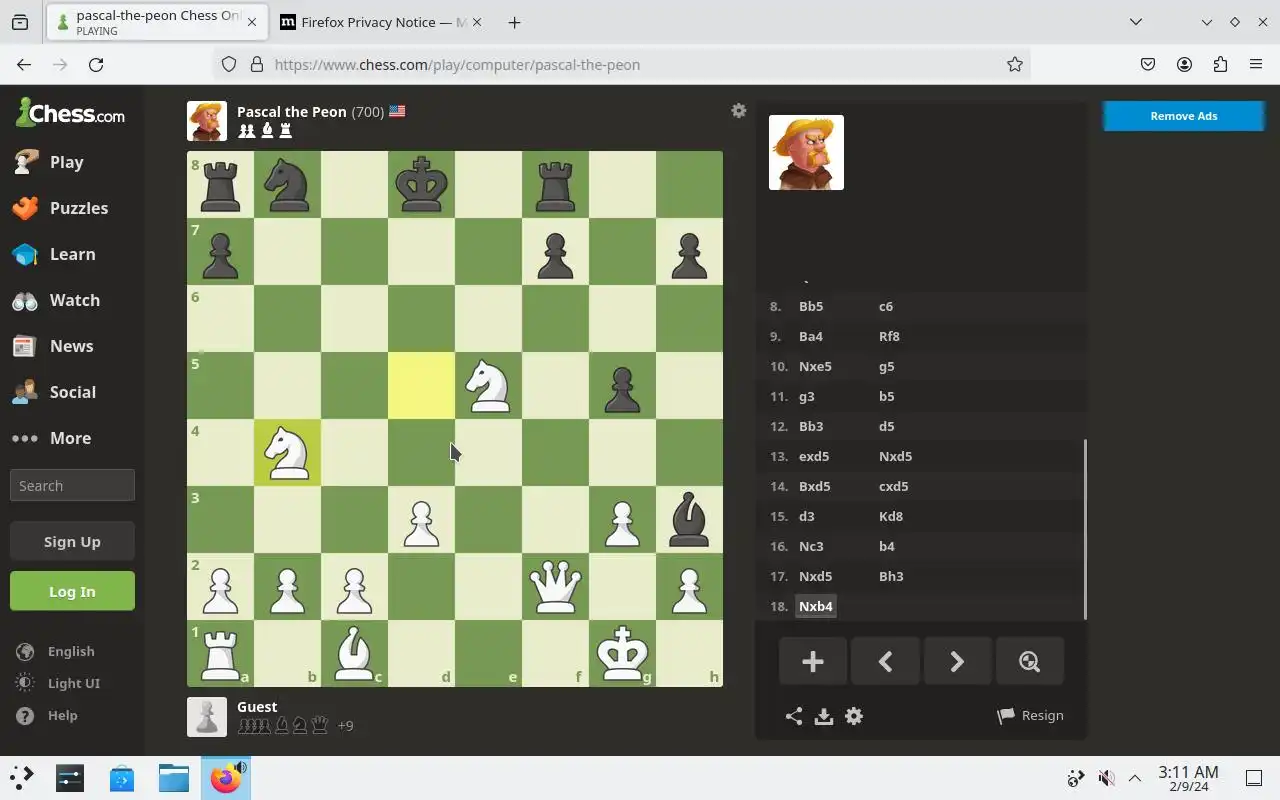This screenshot has height=800, width=1280.
Task: Reload the current page
Action: (x=96, y=64)
